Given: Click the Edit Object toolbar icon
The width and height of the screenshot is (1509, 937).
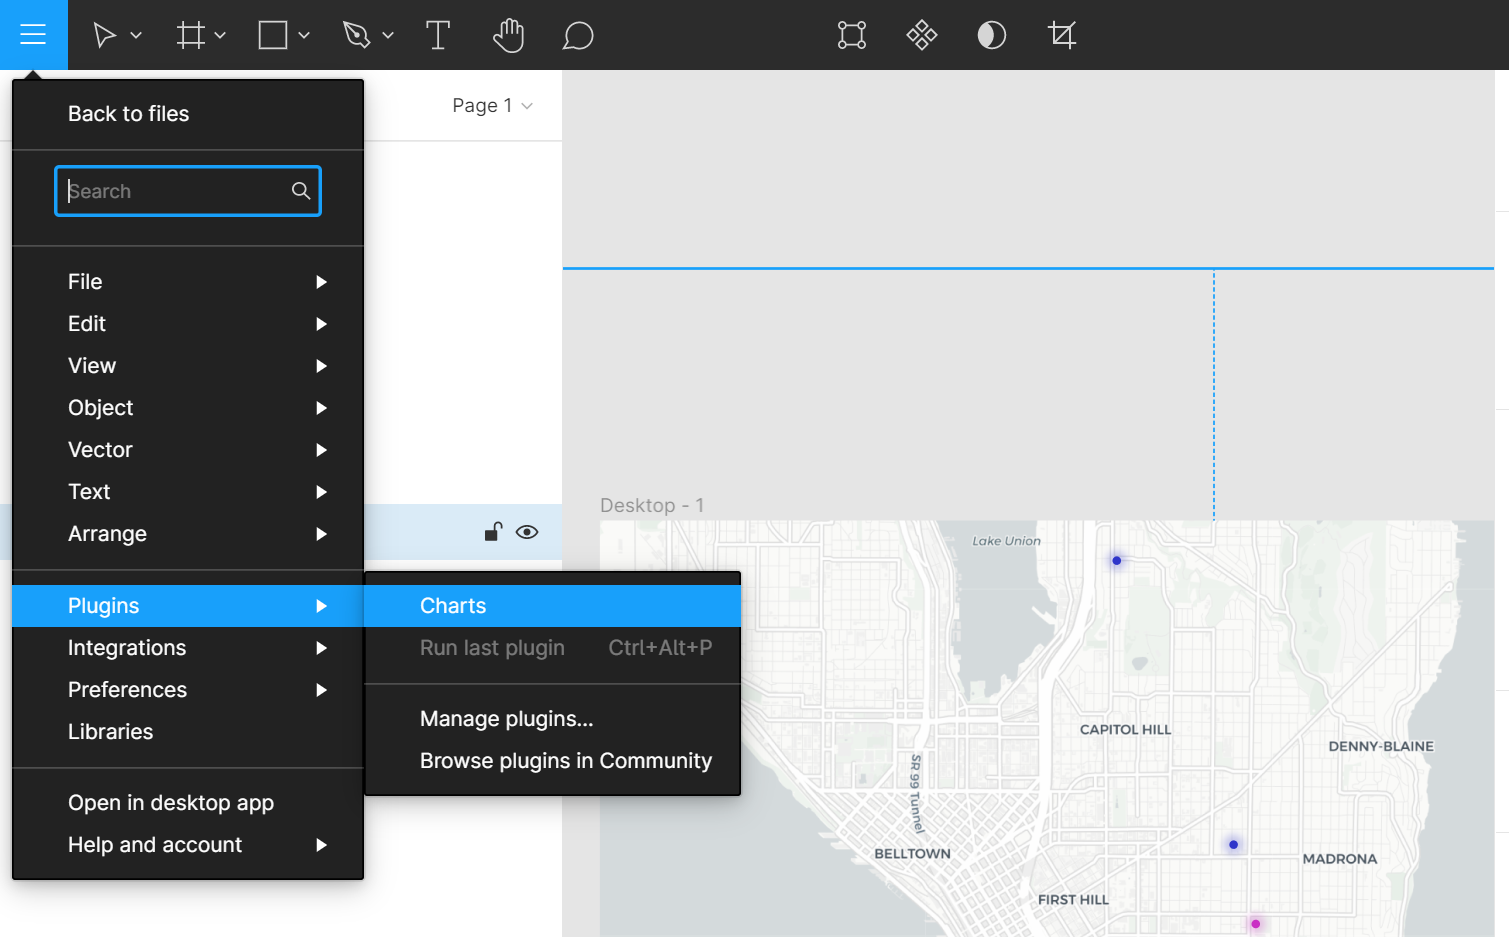Looking at the screenshot, I should click(851, 36).
